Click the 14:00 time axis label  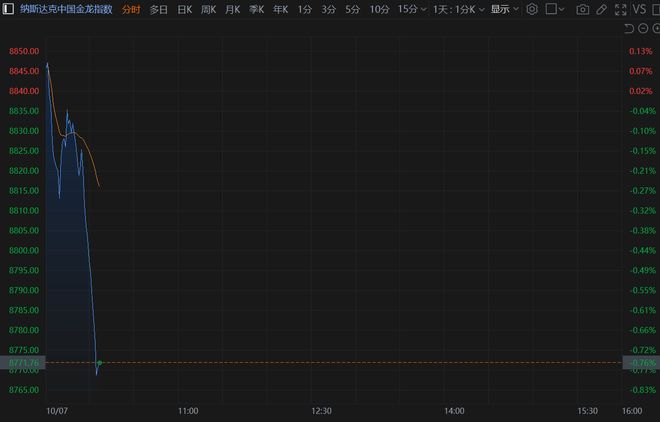tap(455, 411)
